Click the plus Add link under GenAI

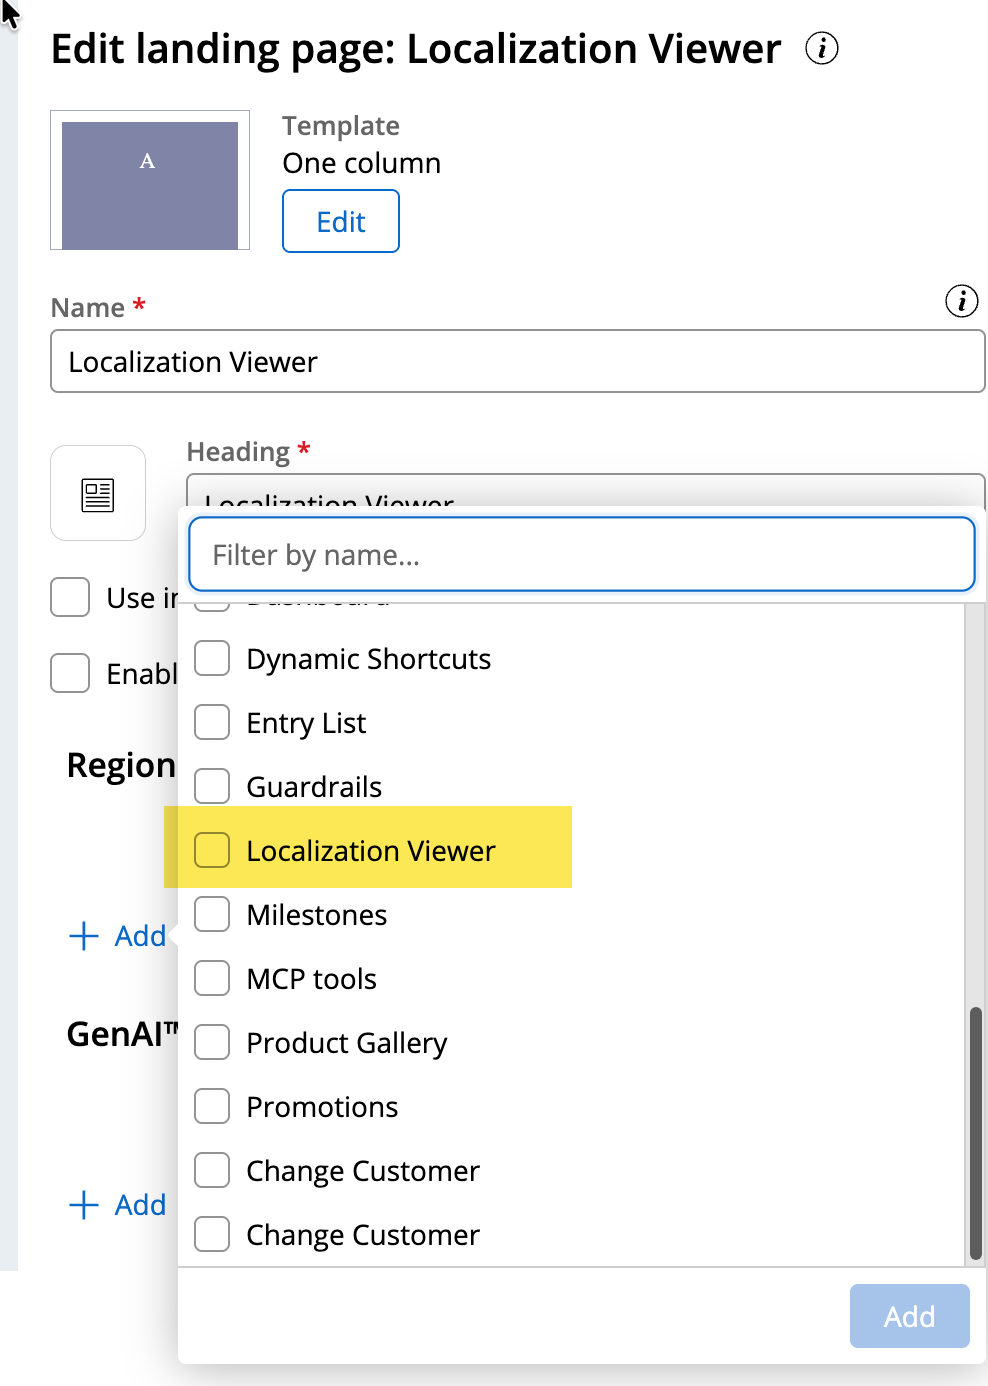117,1205
